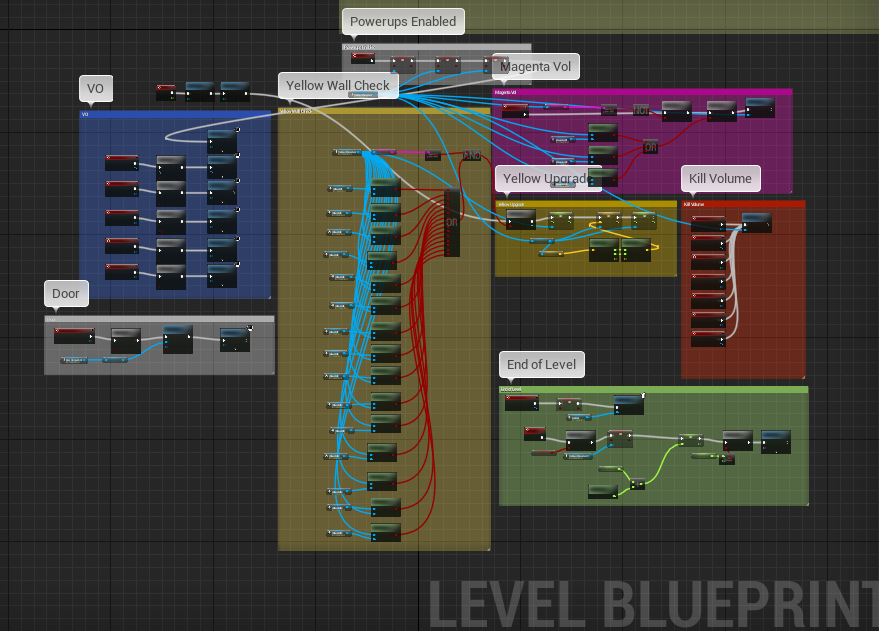Click the Magenta Vol comment label bubble
Viewport: 879px width, 631px height.
pyautogui.click(x=535, y=66)
